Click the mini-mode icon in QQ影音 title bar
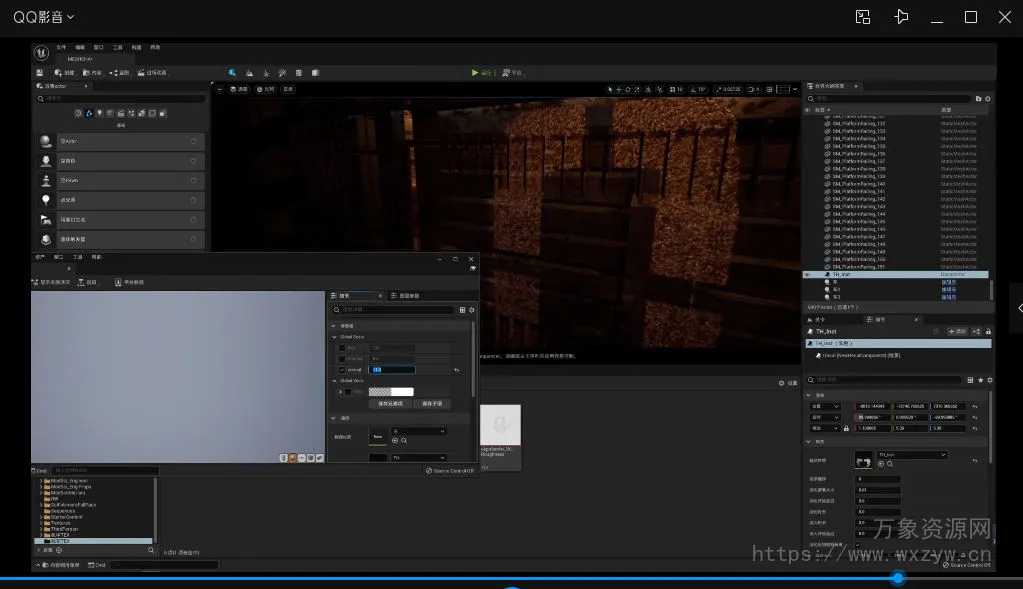Image resolution: width=1023 pixels, height=589 pixels. (863, 17)
